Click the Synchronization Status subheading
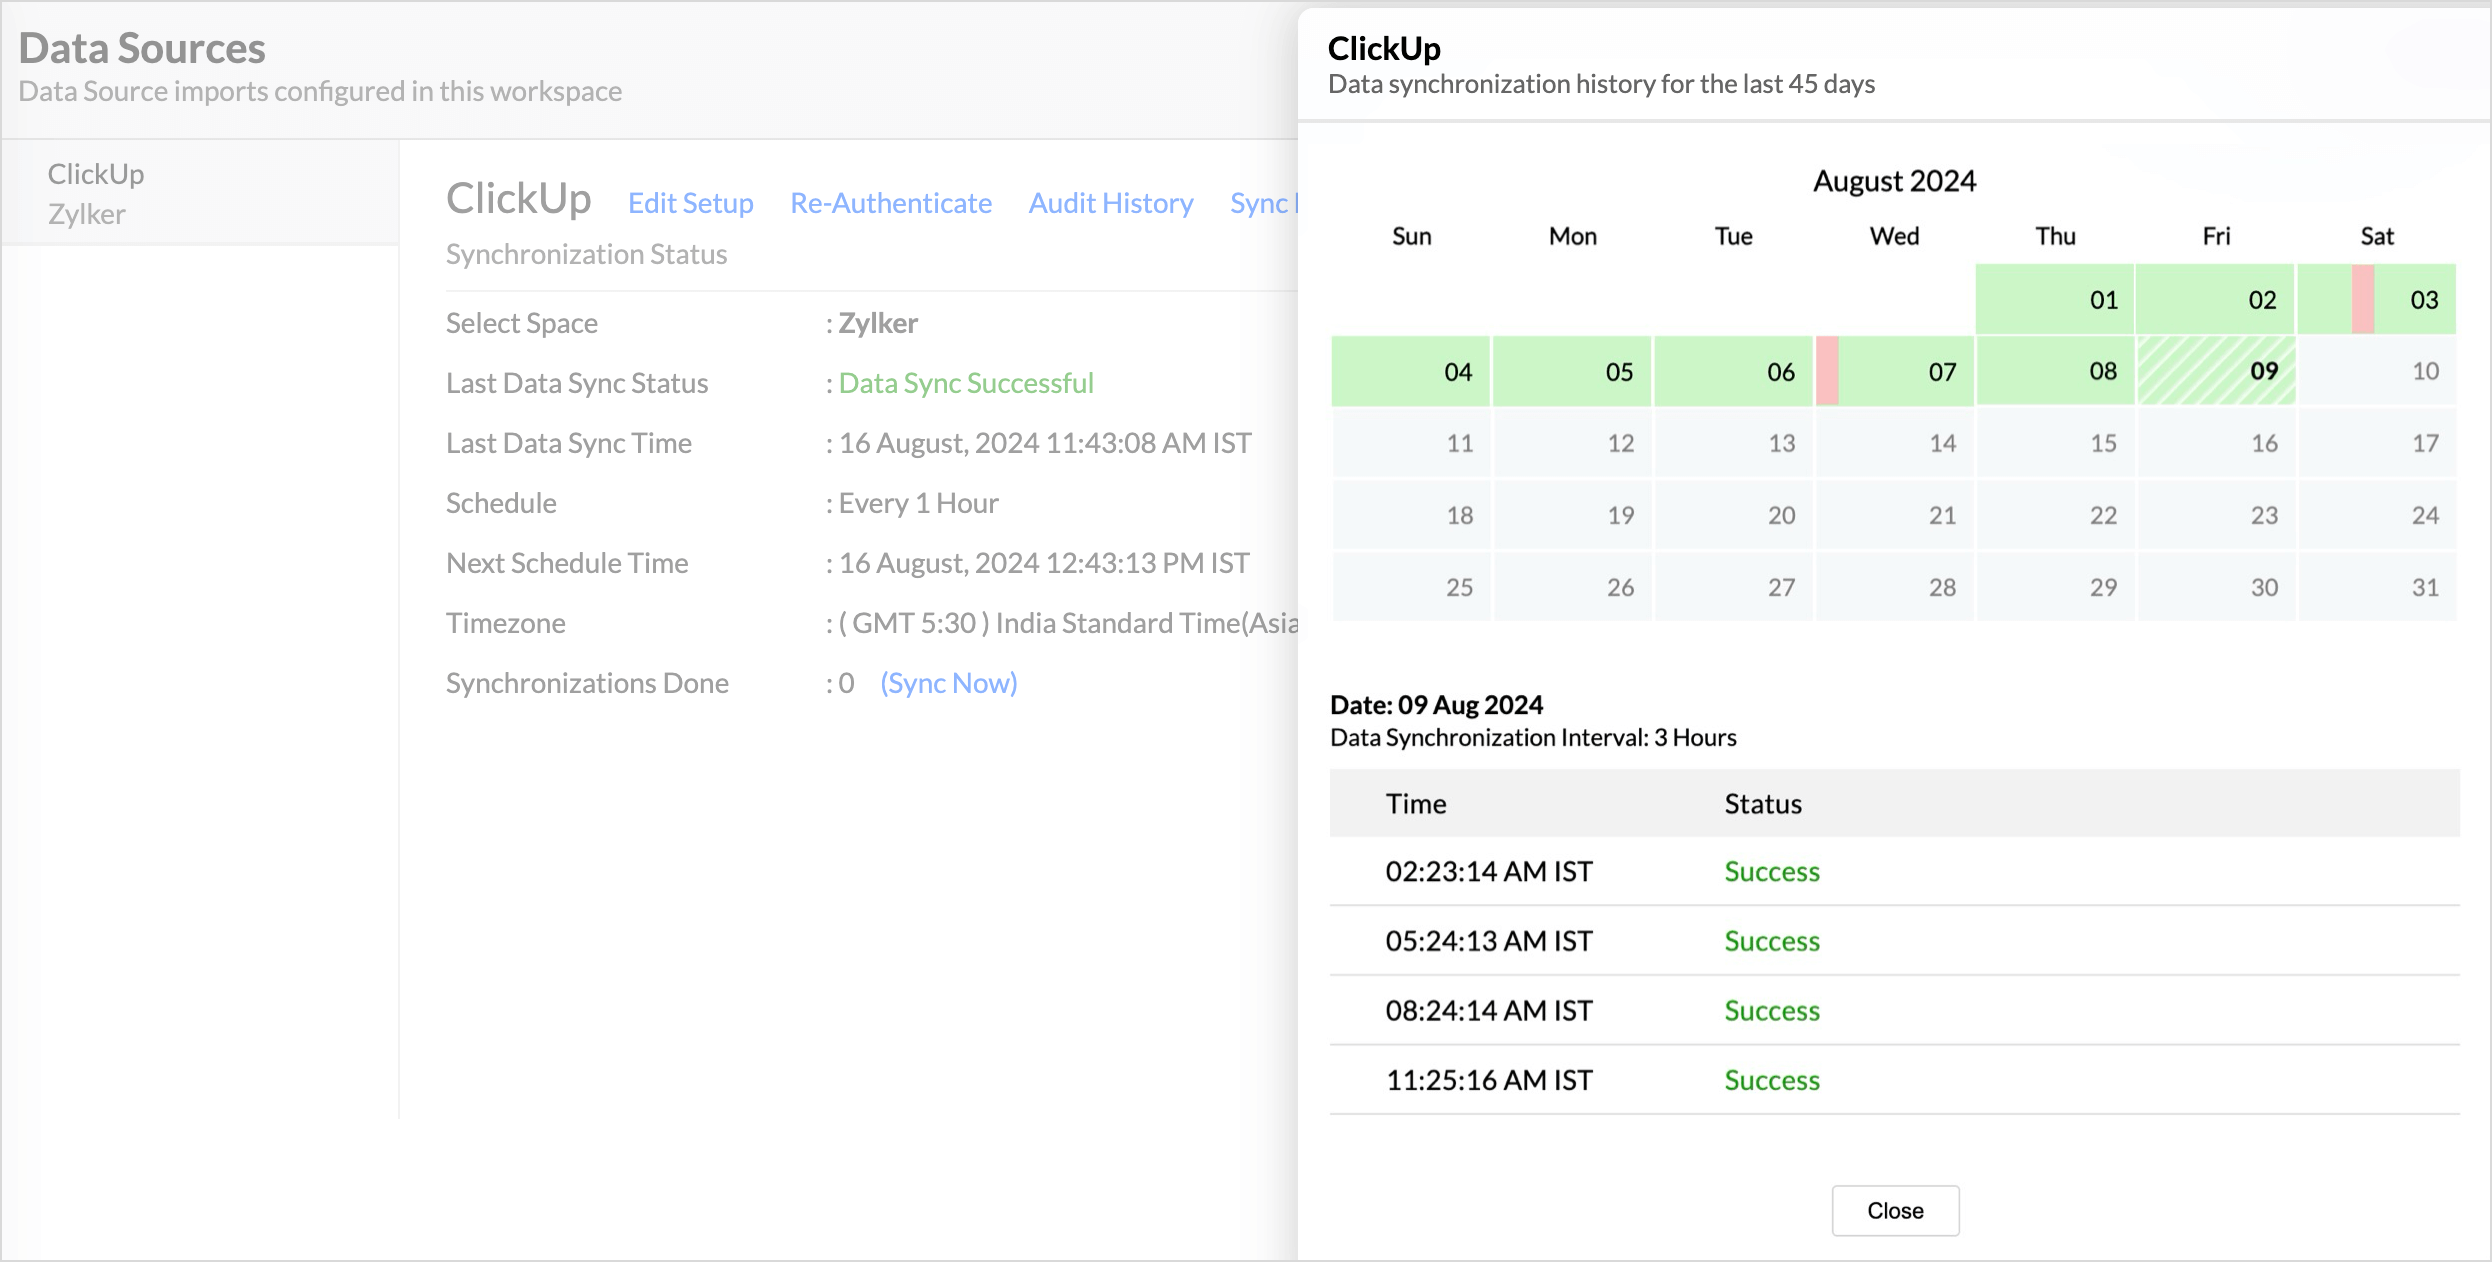Viewport: 2492px width, 1262px height. coord(587,254)
